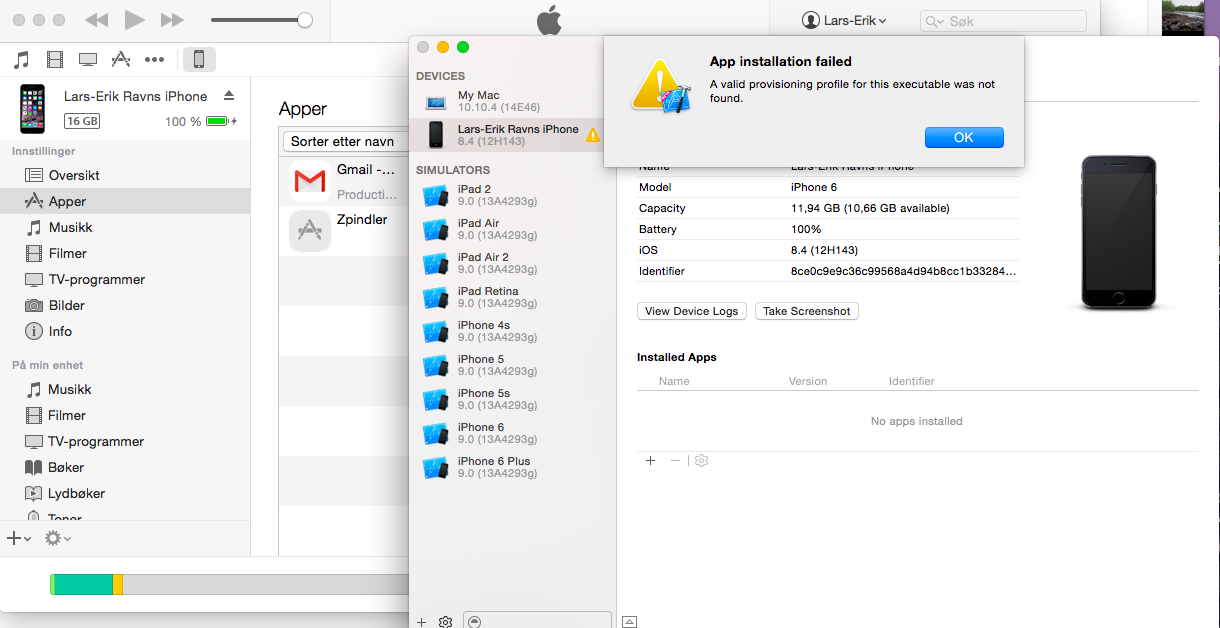The image size is (1220, 628).
Task: Open Movies library icon in iTunes toolbar
Action: (x=55, y=59)
